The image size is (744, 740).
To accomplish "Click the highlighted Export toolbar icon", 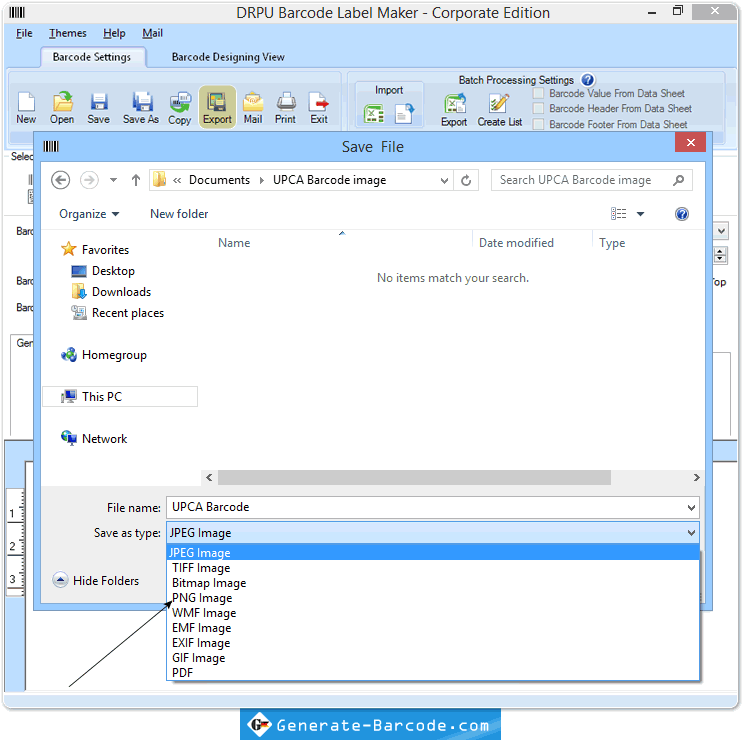I will click(217, 107).
